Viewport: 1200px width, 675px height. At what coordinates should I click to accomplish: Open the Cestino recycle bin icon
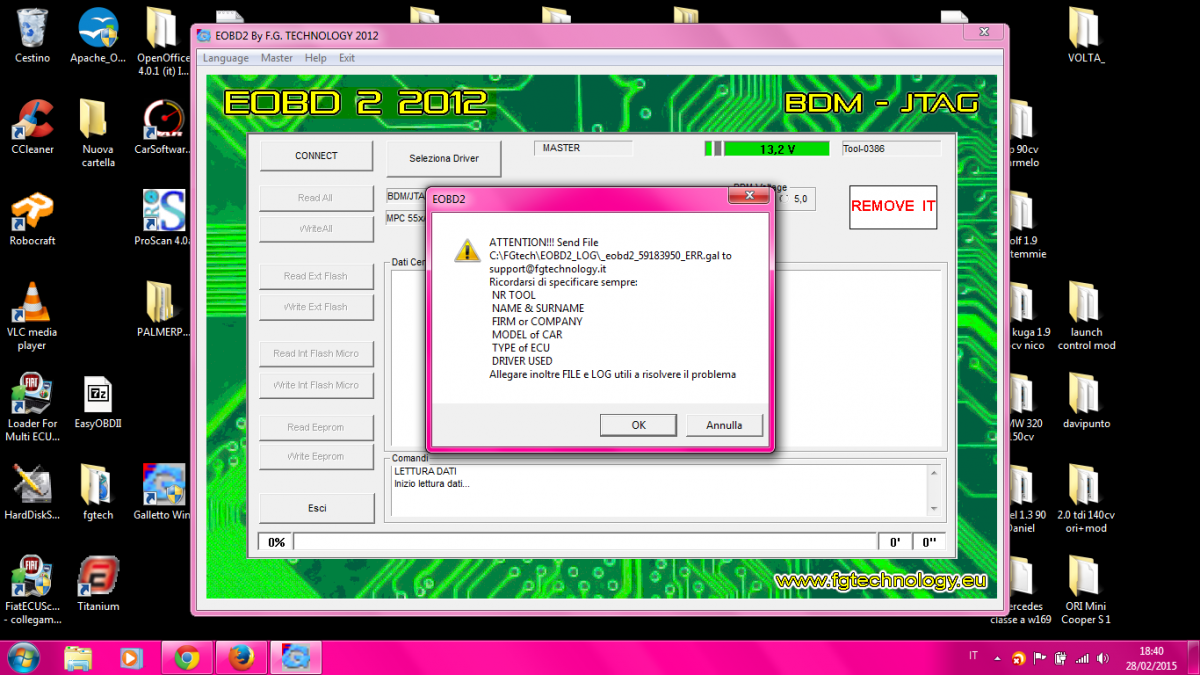point(33,36)
